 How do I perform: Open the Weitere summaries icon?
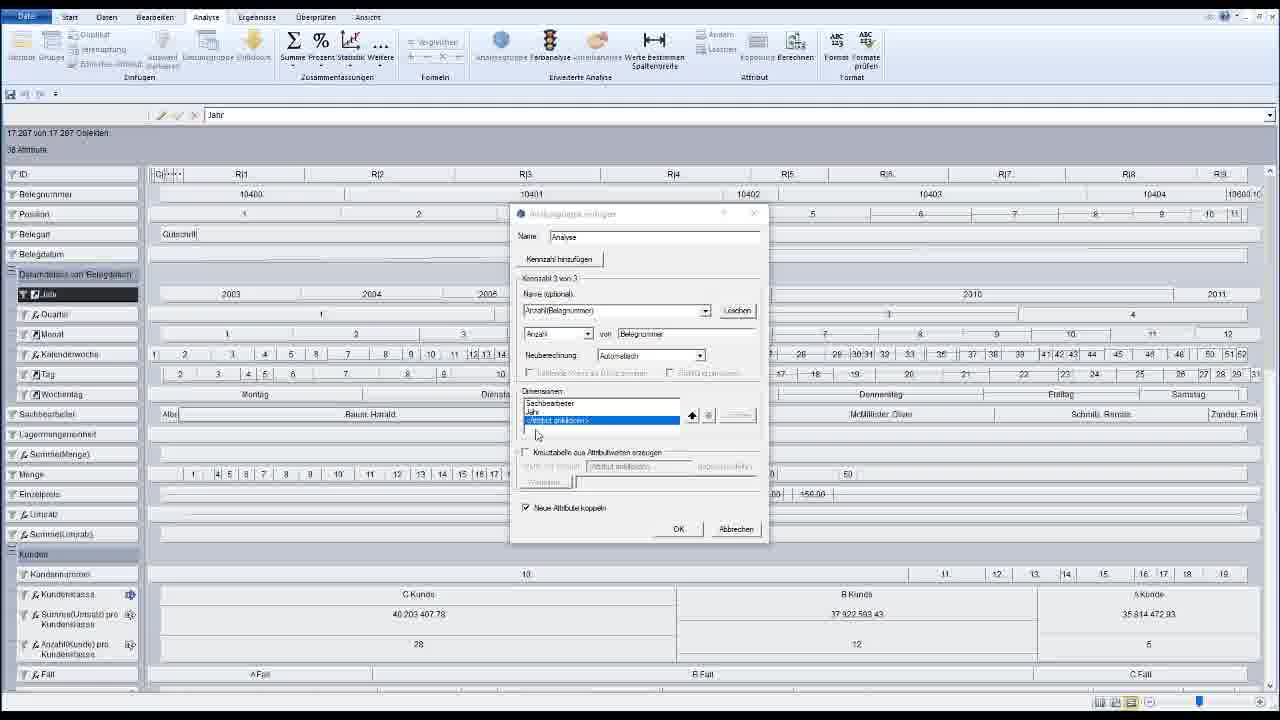[x=381, y=44]
